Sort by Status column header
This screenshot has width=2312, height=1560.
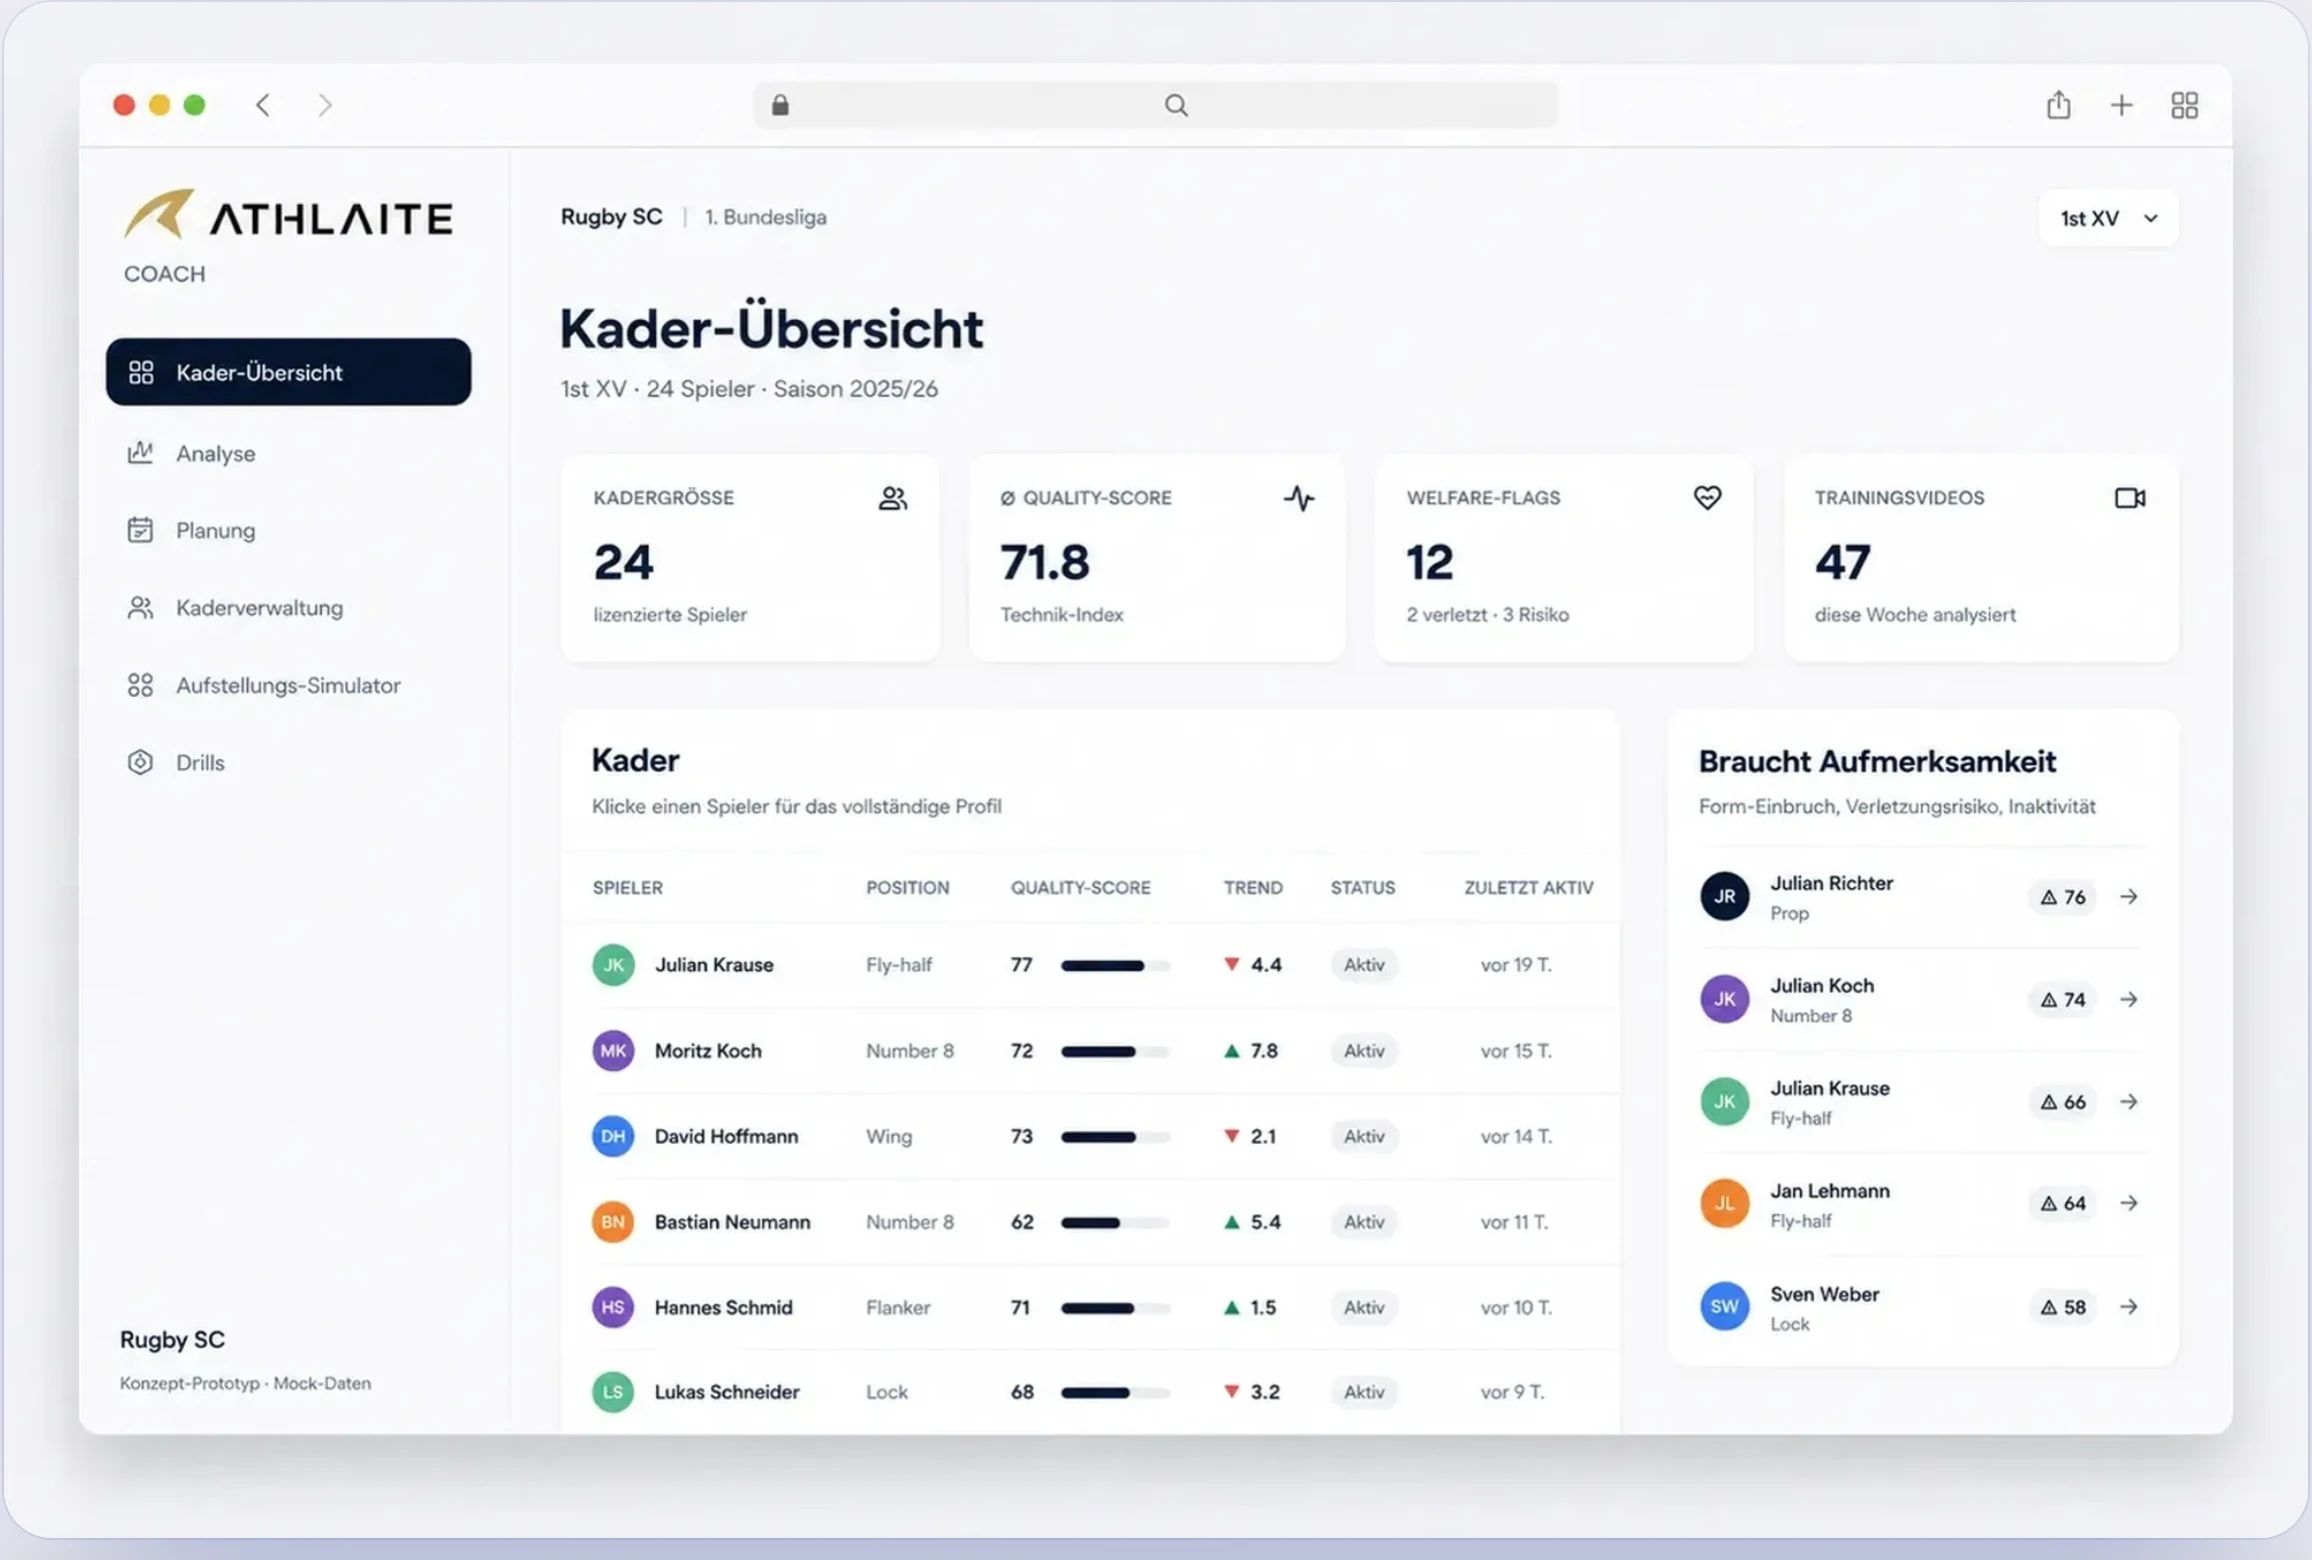coord(1362,888)
